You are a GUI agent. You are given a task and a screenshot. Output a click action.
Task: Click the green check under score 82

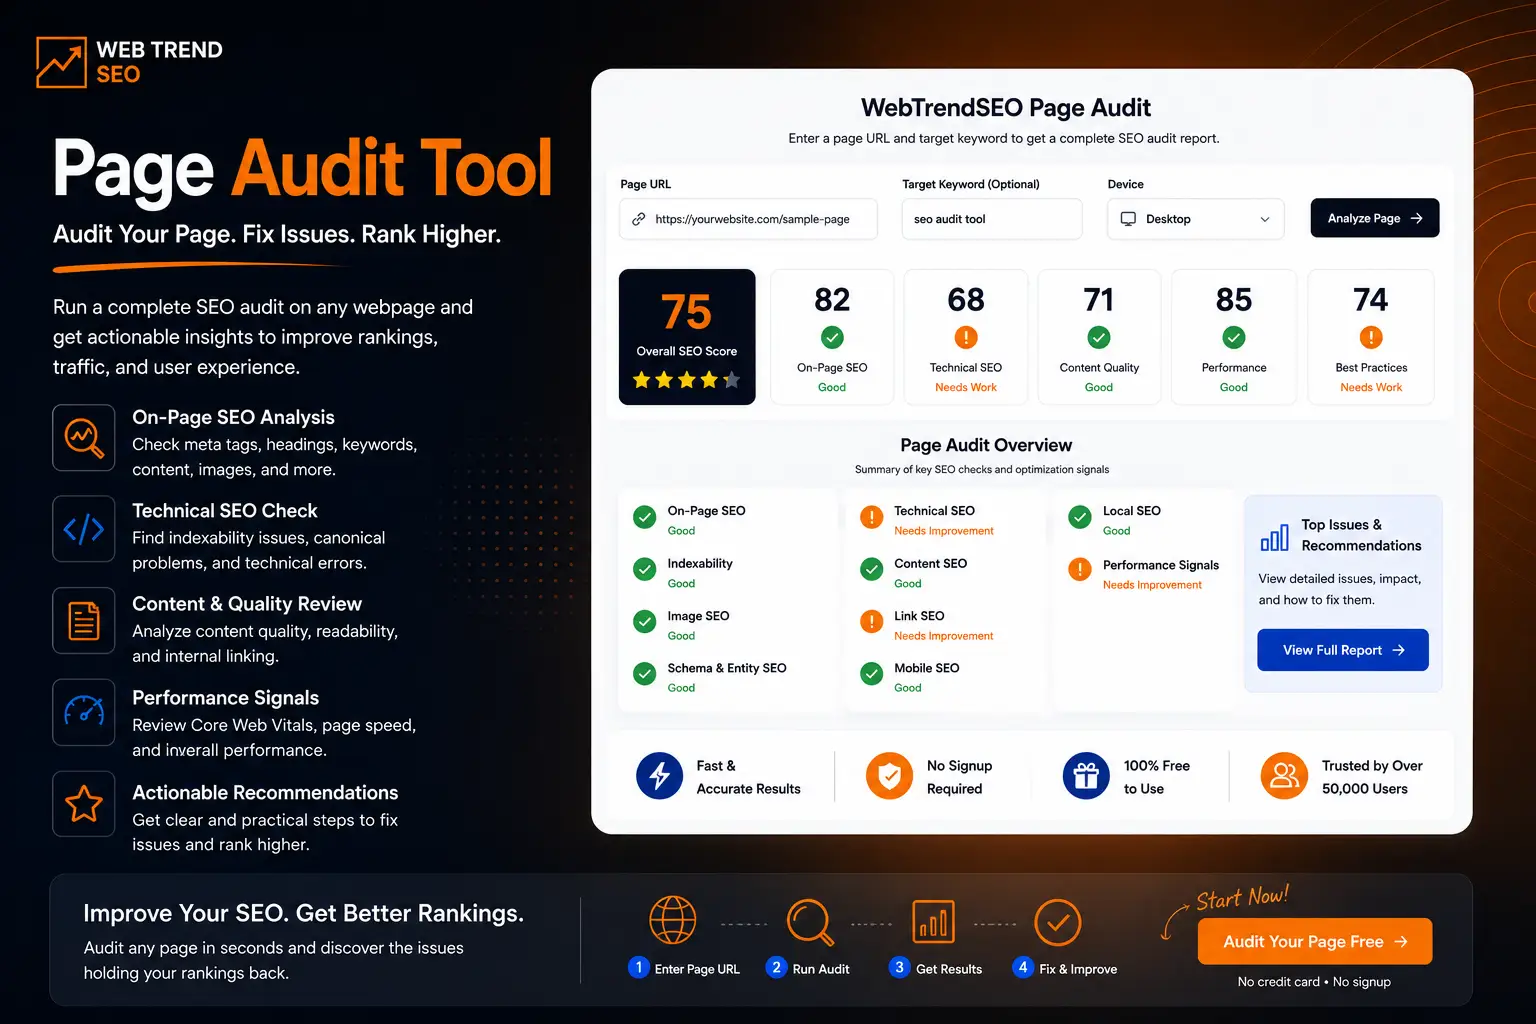(x=832, y=337)
